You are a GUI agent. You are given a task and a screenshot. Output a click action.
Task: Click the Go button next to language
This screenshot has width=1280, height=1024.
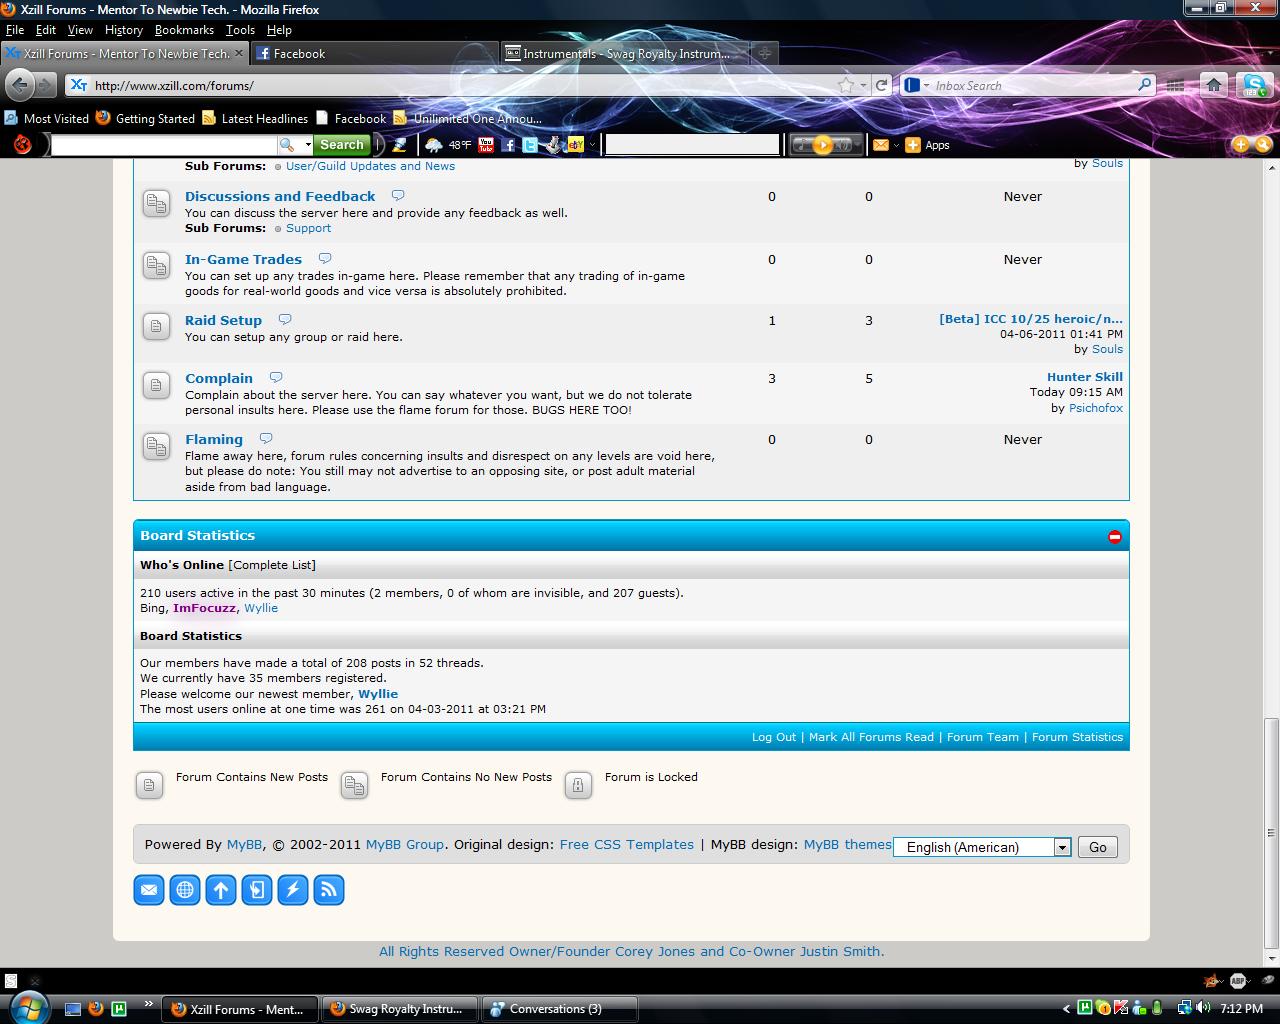pyautogui.click(x=1098, y=847)
